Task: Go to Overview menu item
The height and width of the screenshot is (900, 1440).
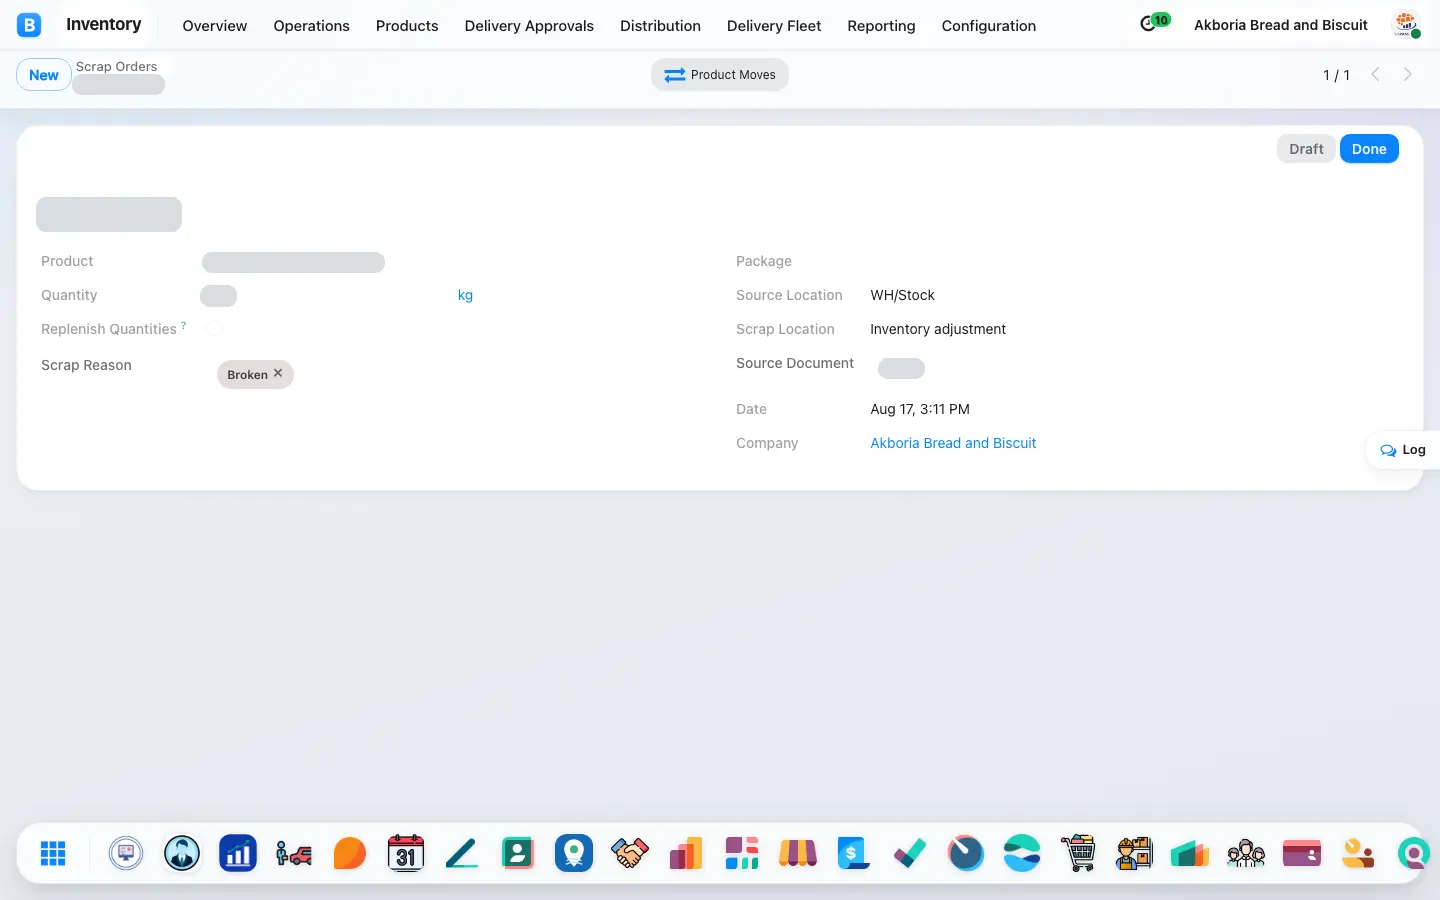Action: click(x=214, y=26)
